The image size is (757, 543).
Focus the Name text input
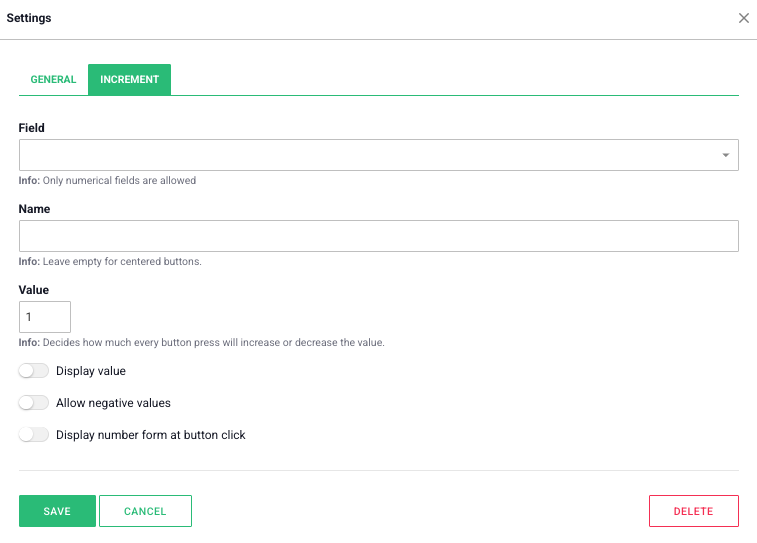coord(378,236)
